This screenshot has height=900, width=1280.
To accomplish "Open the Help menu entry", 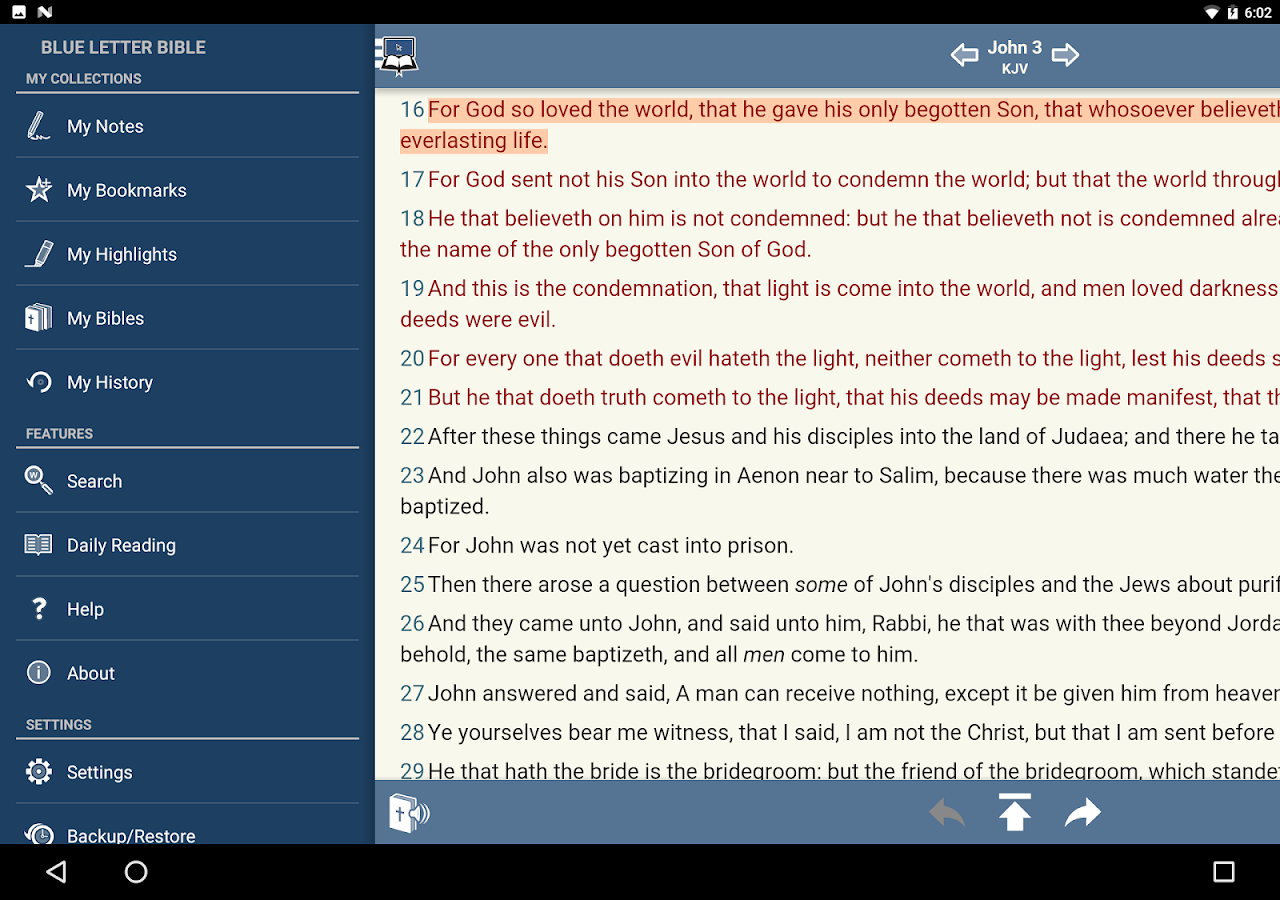I will coord(187,609).
